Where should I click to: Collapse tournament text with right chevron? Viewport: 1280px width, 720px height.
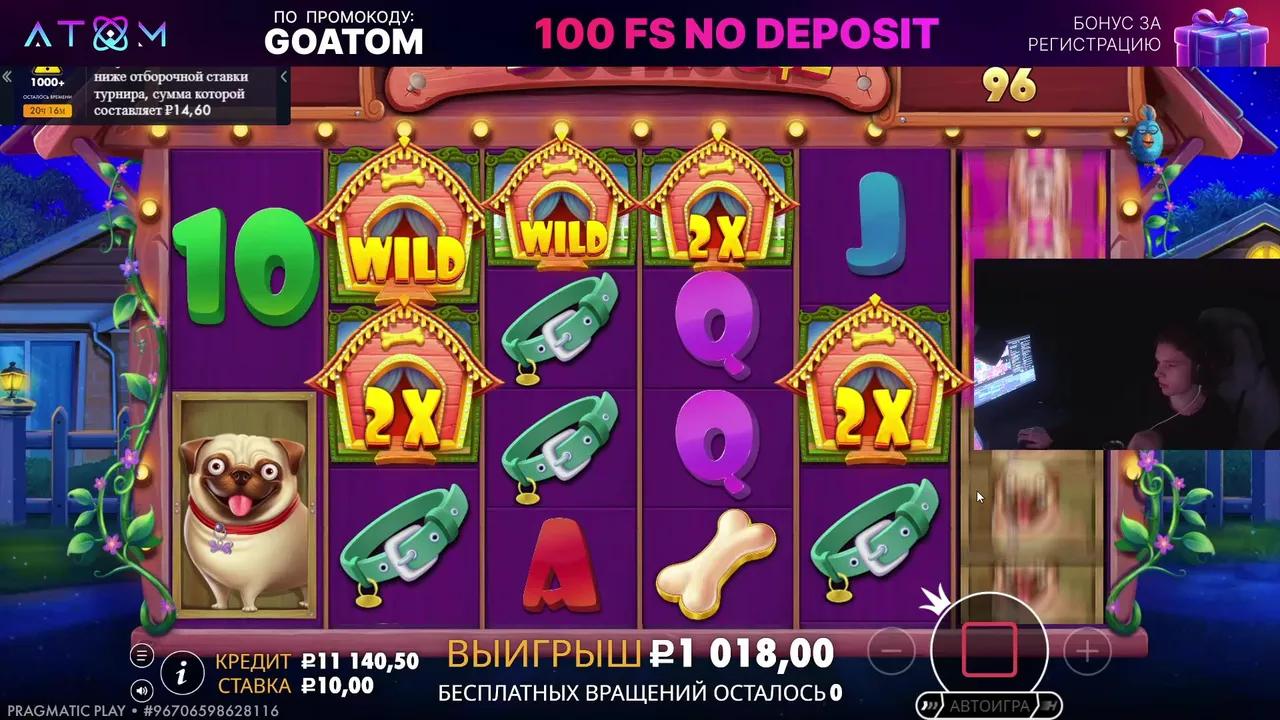[283, 77]
